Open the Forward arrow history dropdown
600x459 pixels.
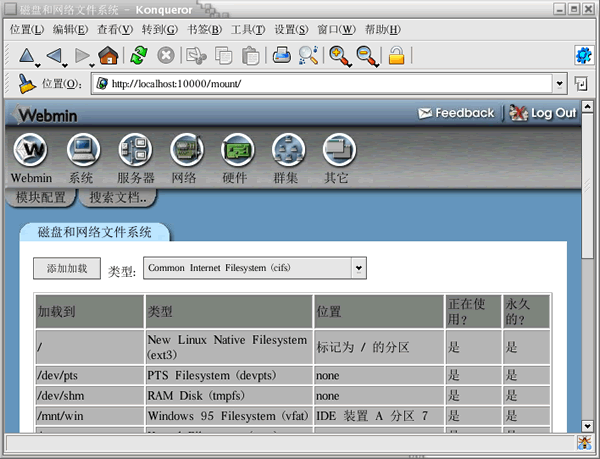(92, 66)
